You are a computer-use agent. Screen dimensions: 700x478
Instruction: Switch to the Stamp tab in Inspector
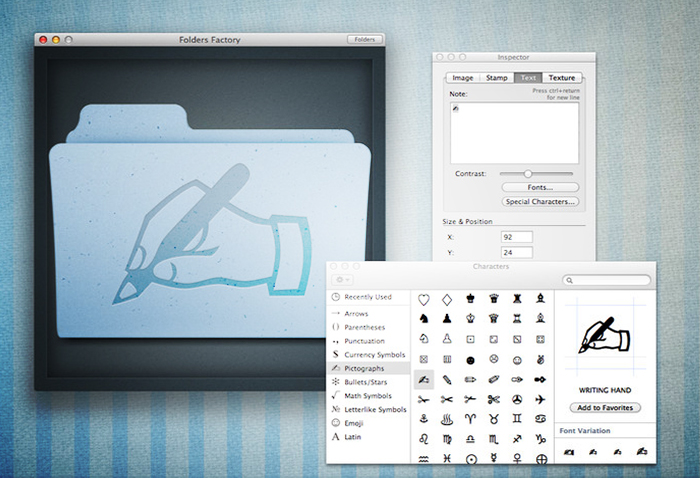click(496, 78)
